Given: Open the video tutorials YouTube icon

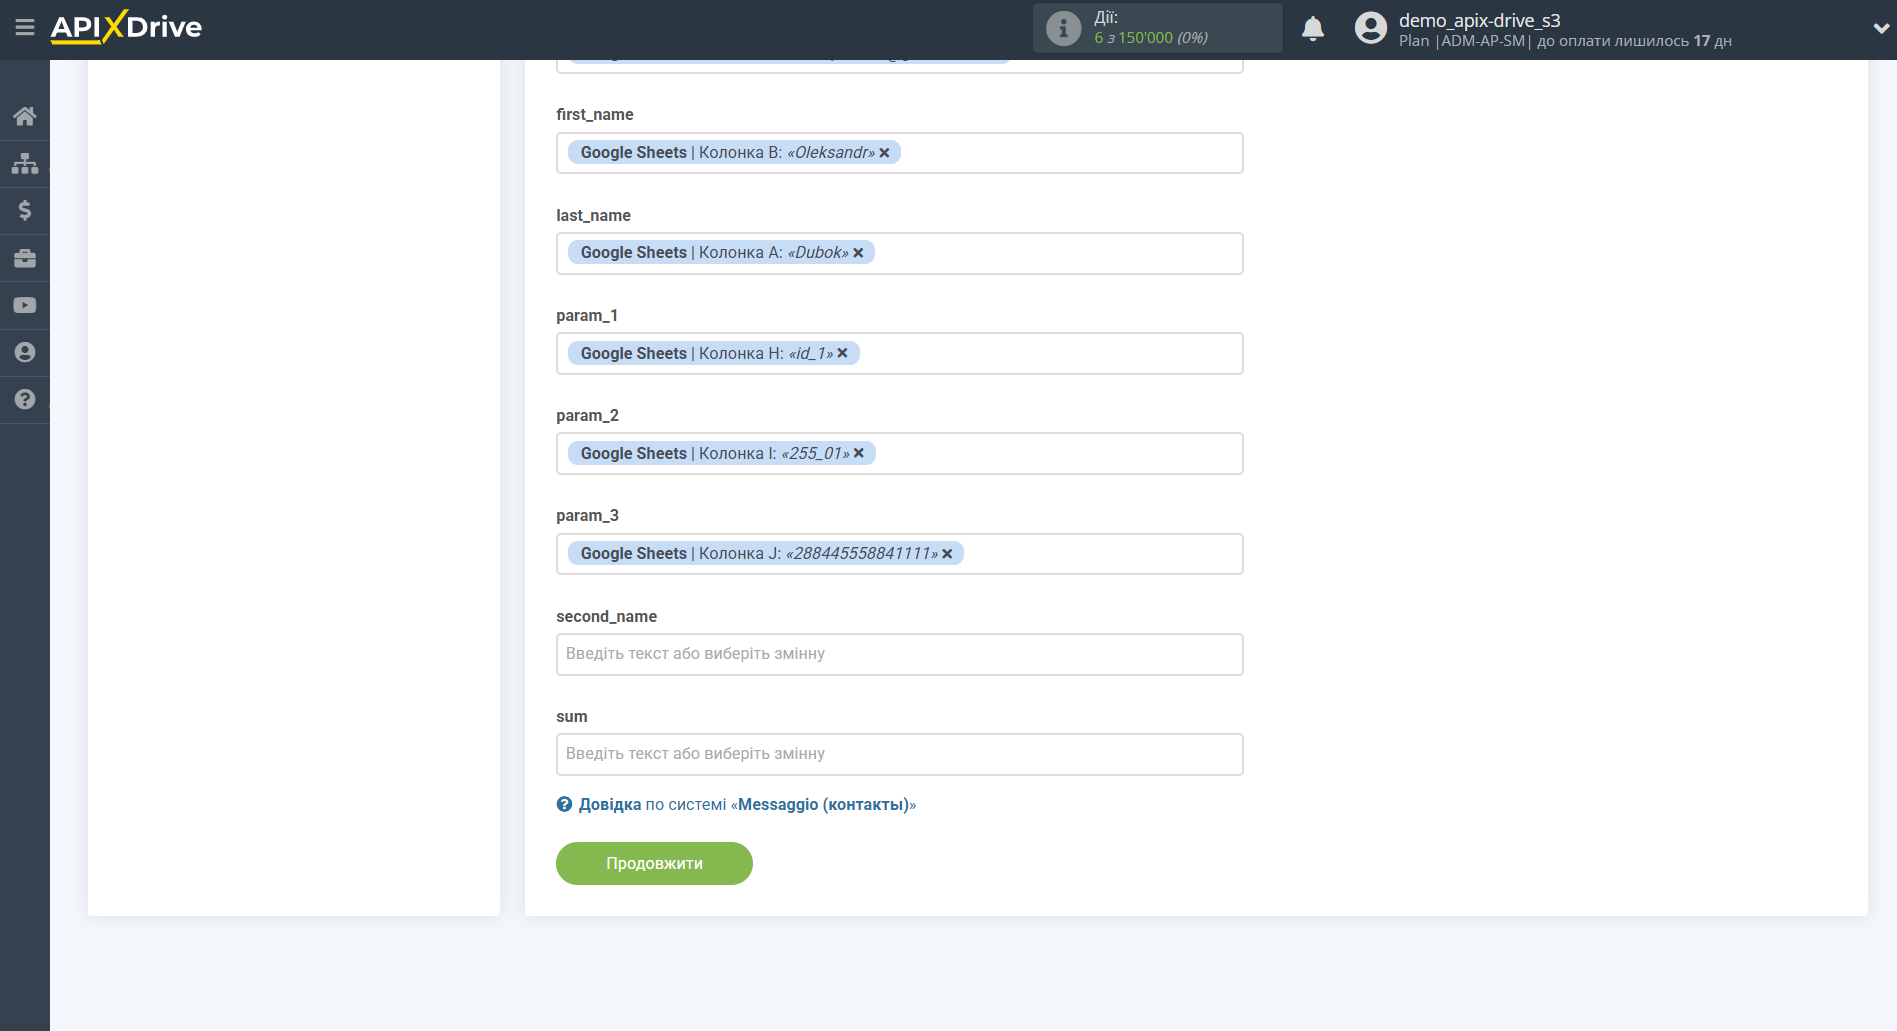Looking at the screenshot, I should pyautogui.click(x=25, y=305).
